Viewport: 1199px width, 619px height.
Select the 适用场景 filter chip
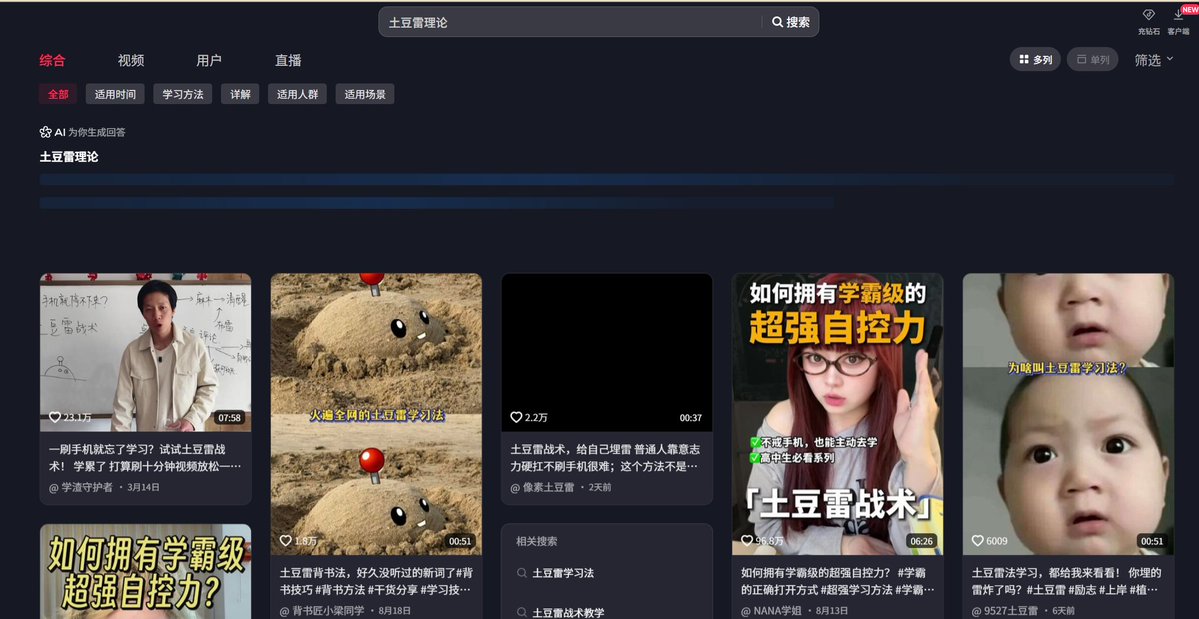(x=365, y=94)
